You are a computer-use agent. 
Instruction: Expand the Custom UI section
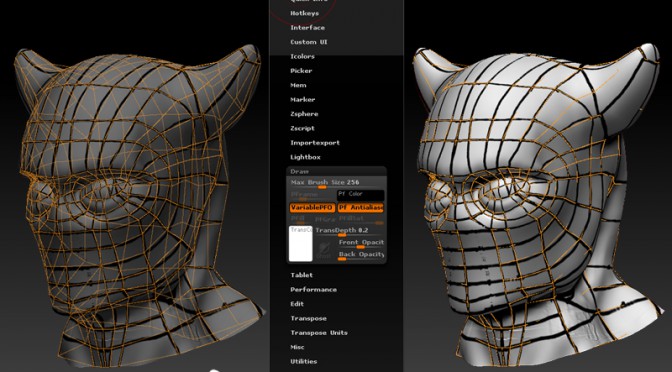tap(309, 42)
